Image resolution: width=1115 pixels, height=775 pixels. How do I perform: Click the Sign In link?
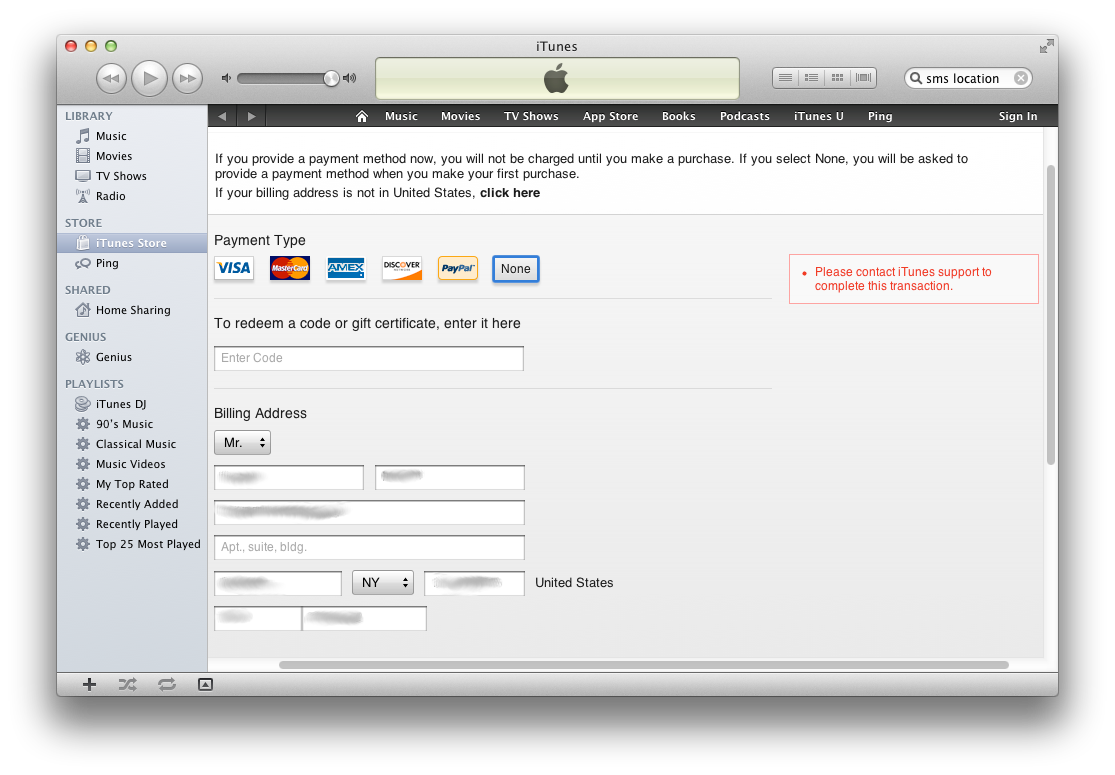tap(1018, 116)
